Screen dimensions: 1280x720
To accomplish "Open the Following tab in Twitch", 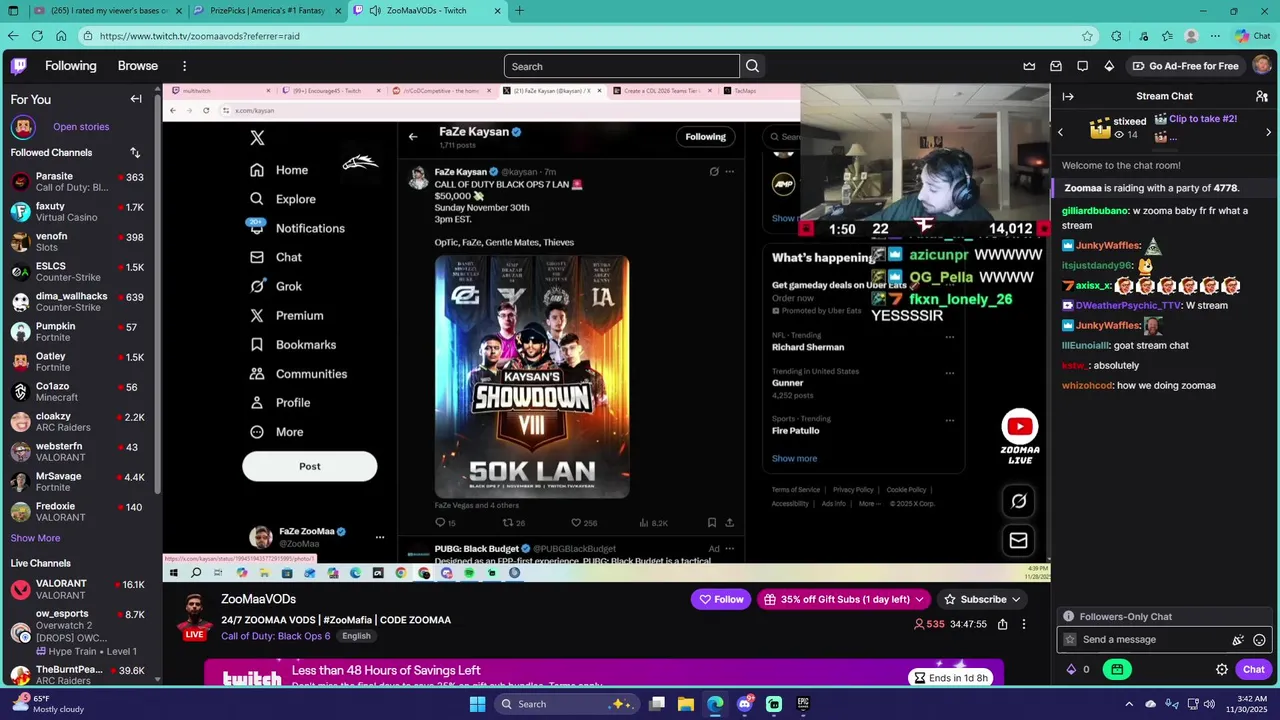I will tap(71, 66).
